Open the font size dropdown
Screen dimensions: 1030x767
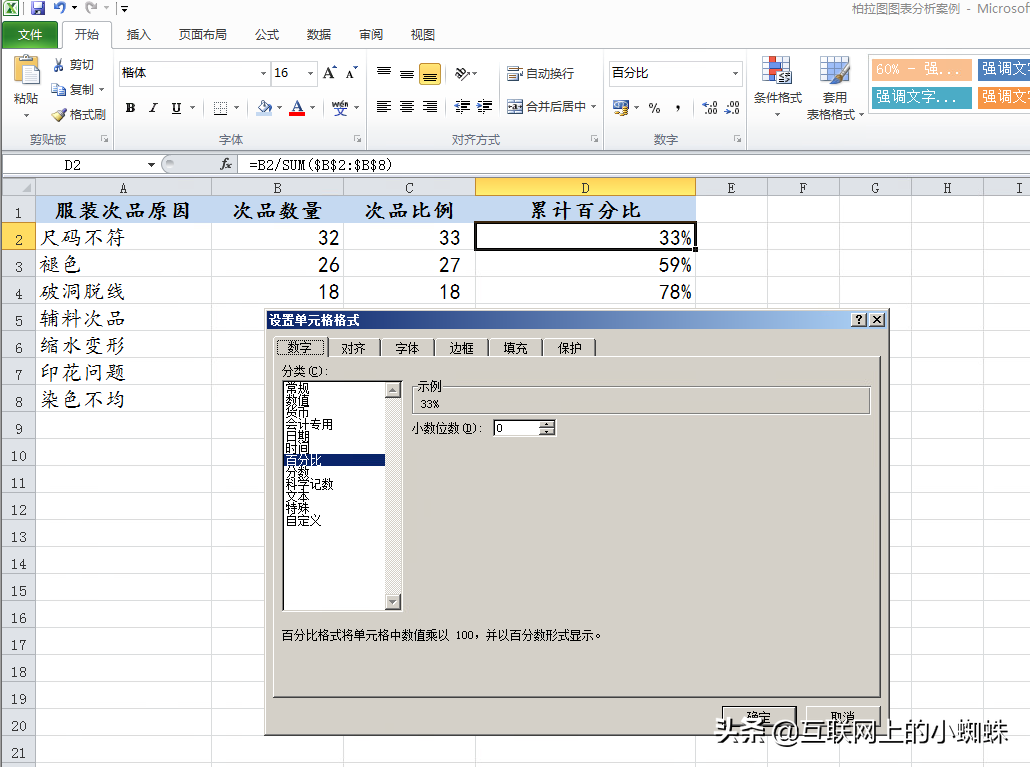point(311,73)
